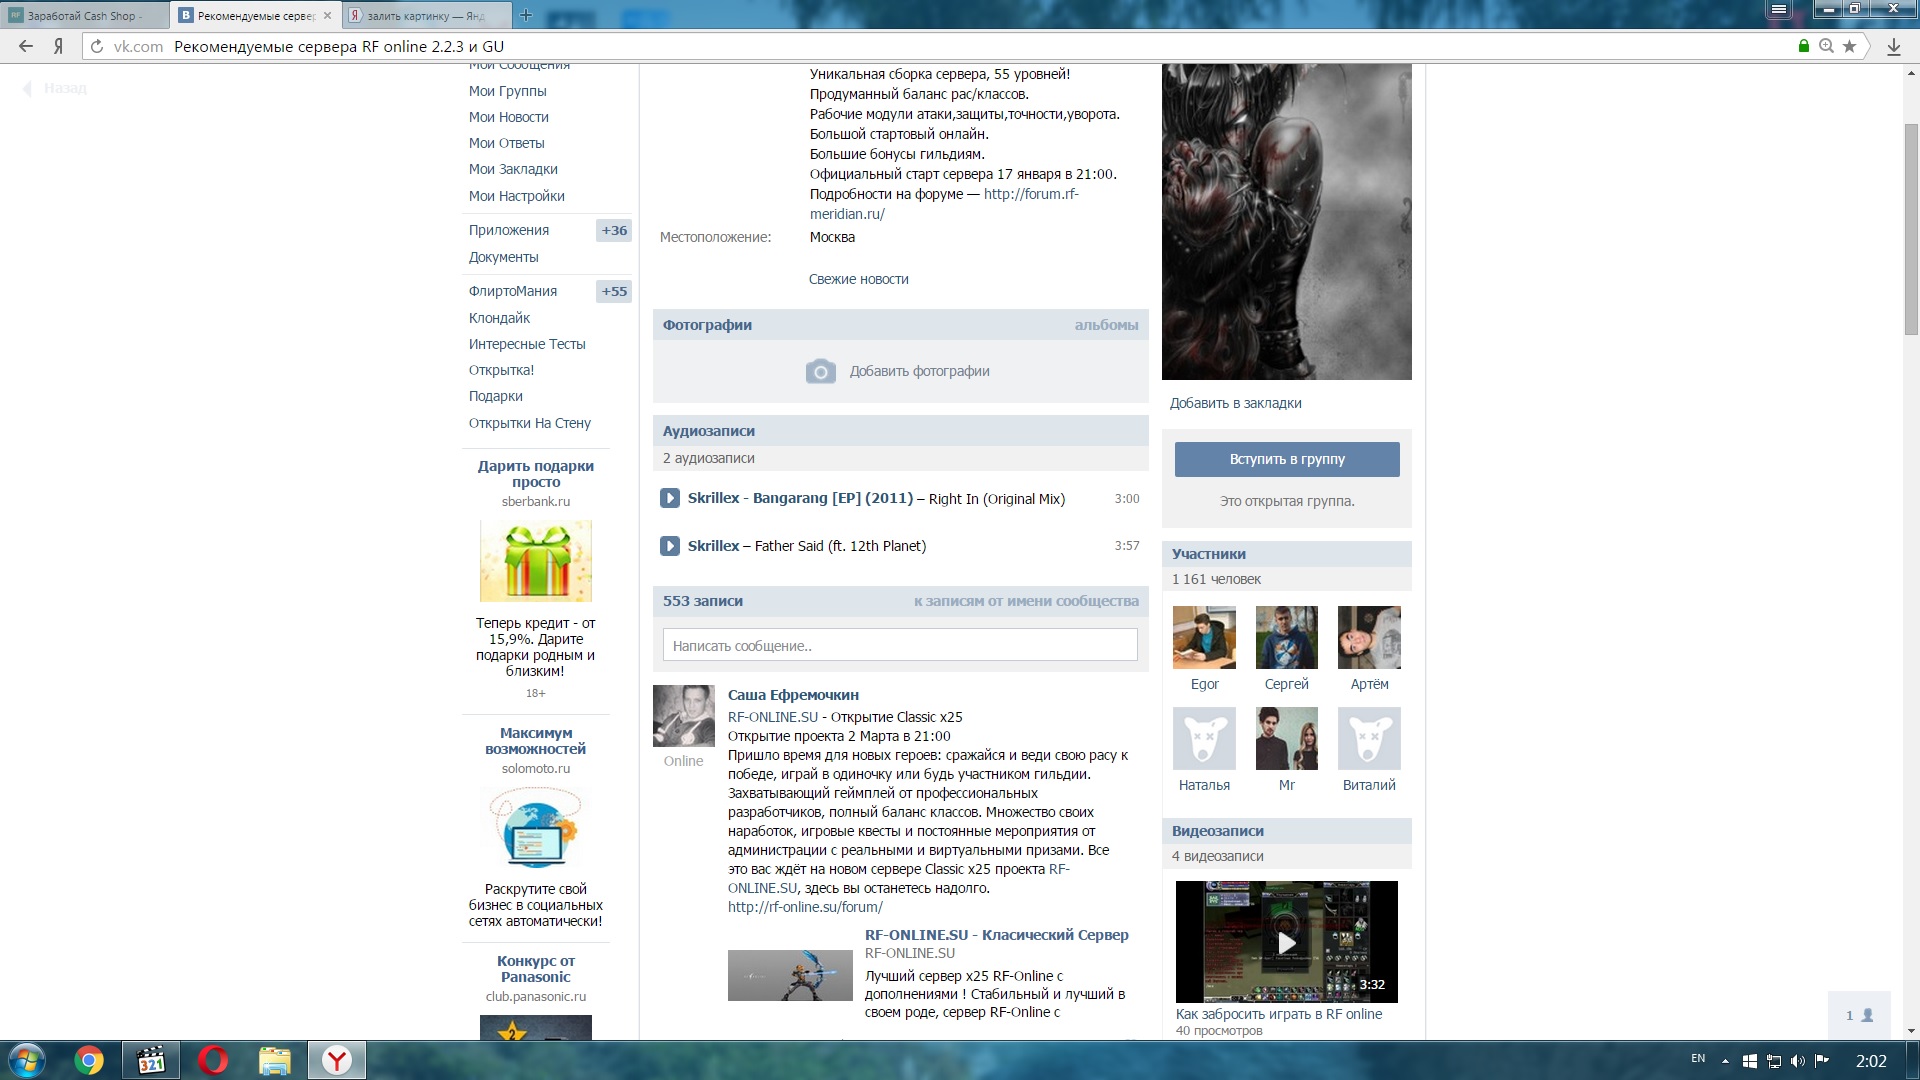Click the zoom magnifier icon in address bar
The height and width of the screenshot is (1080, 1920).
click(x=1826, y=46)
